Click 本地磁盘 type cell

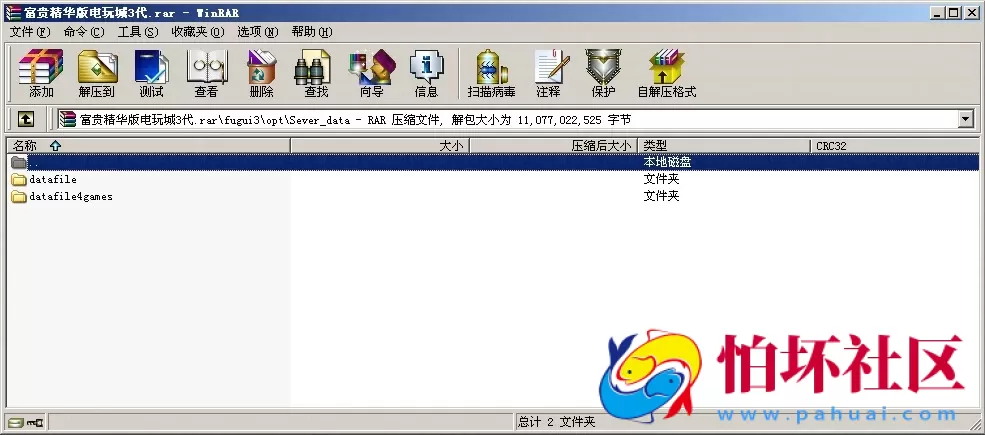pyautogui.click(x=667, y=162)
